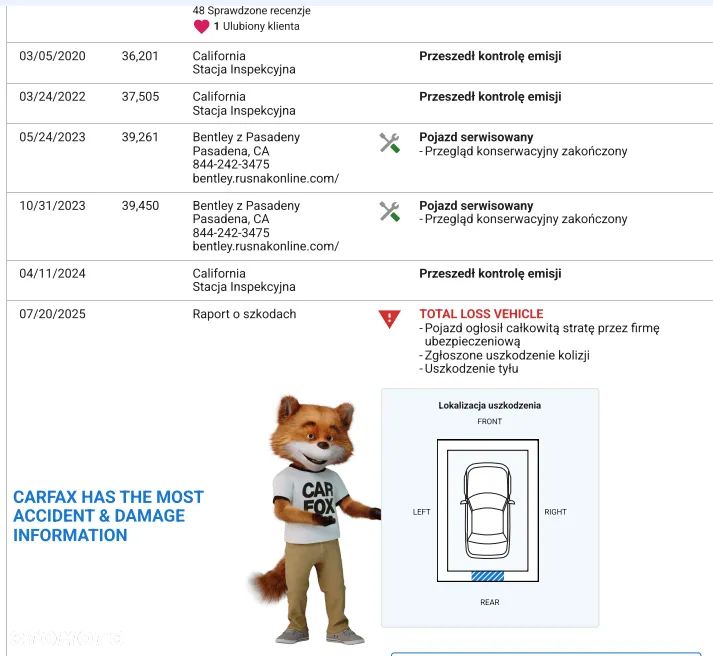Select the date 10/31/2023

click(52, 205)
